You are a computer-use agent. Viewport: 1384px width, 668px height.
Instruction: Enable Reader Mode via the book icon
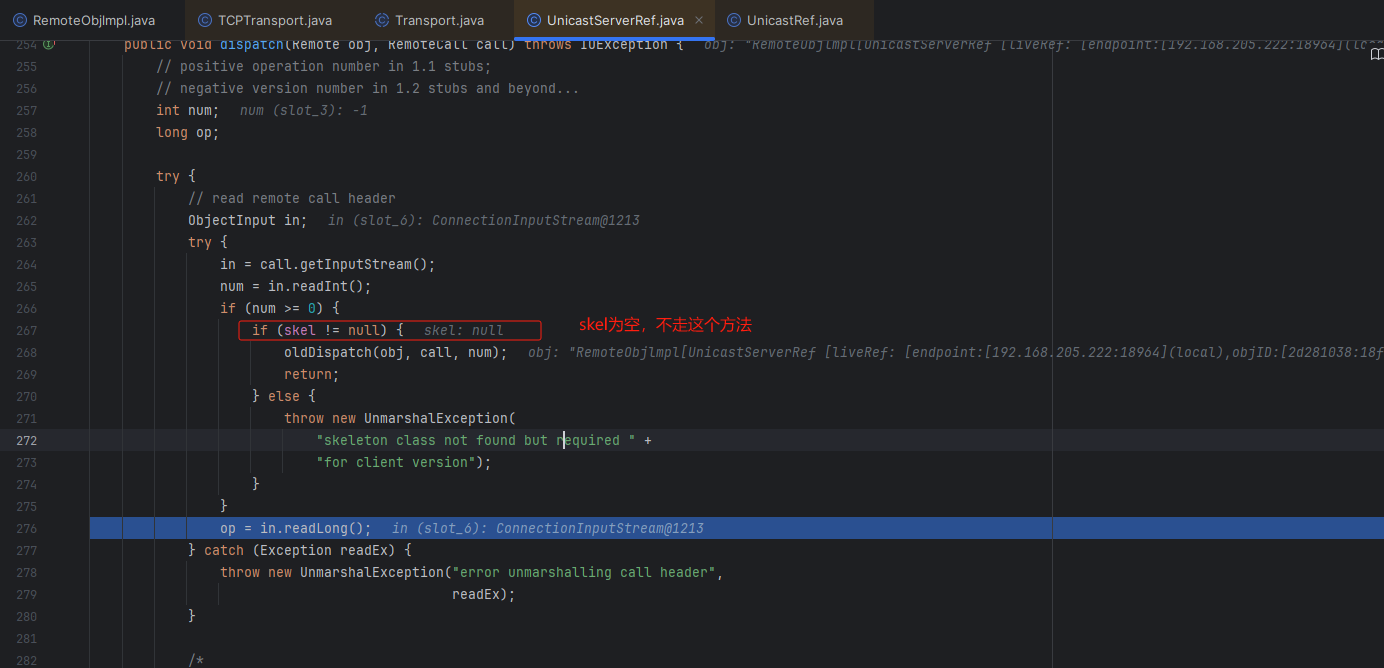[1376, 56]
